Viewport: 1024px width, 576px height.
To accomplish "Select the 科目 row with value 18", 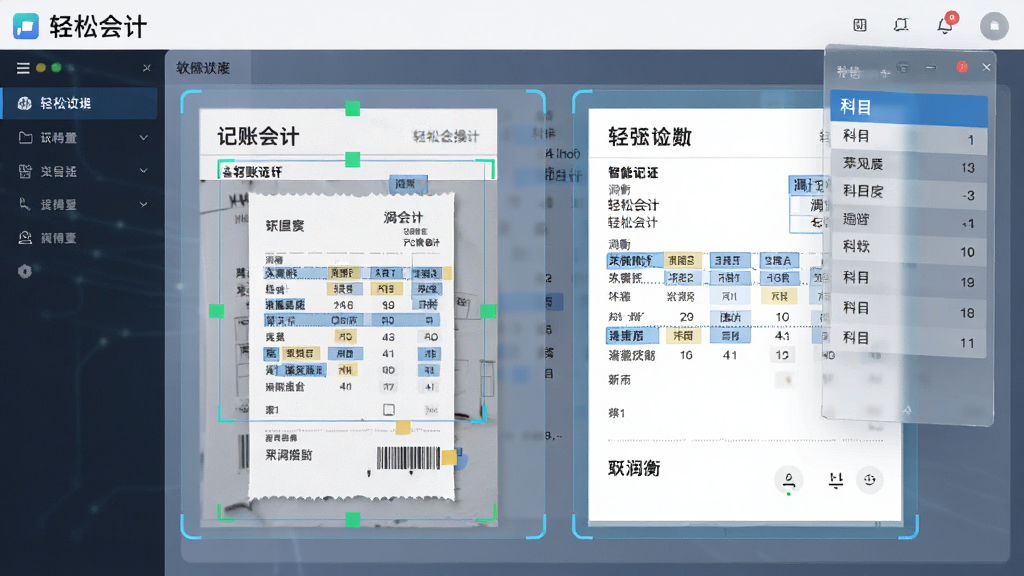I will tap(908, 310).
